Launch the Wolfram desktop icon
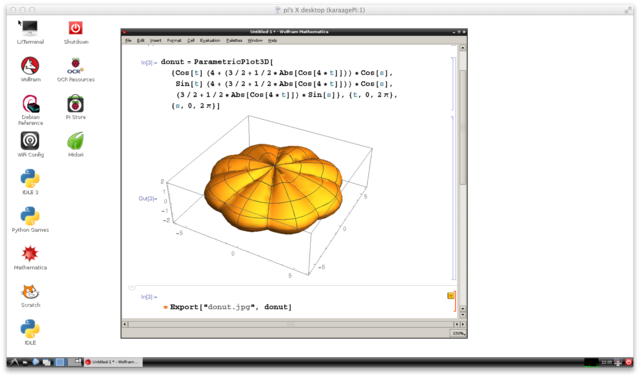640x377 pixels. (30, 69)
